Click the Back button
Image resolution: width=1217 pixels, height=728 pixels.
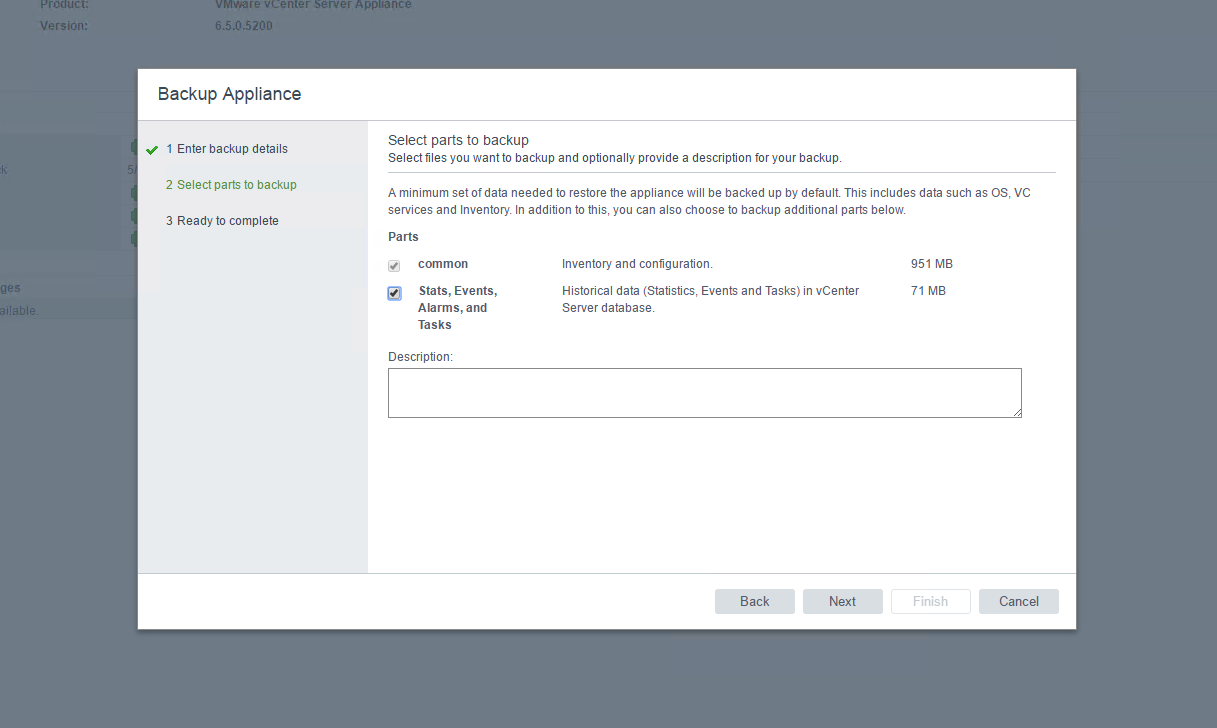point(755,601)
